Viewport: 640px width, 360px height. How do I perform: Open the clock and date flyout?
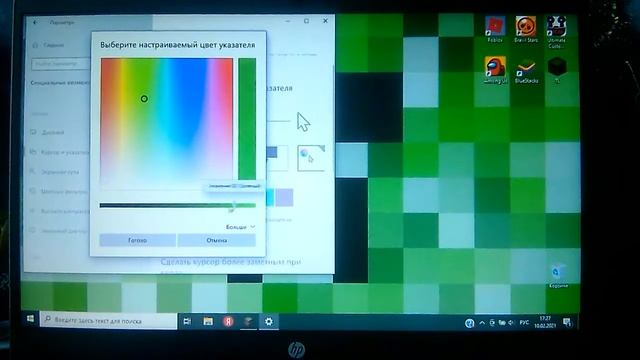point(545,322)
